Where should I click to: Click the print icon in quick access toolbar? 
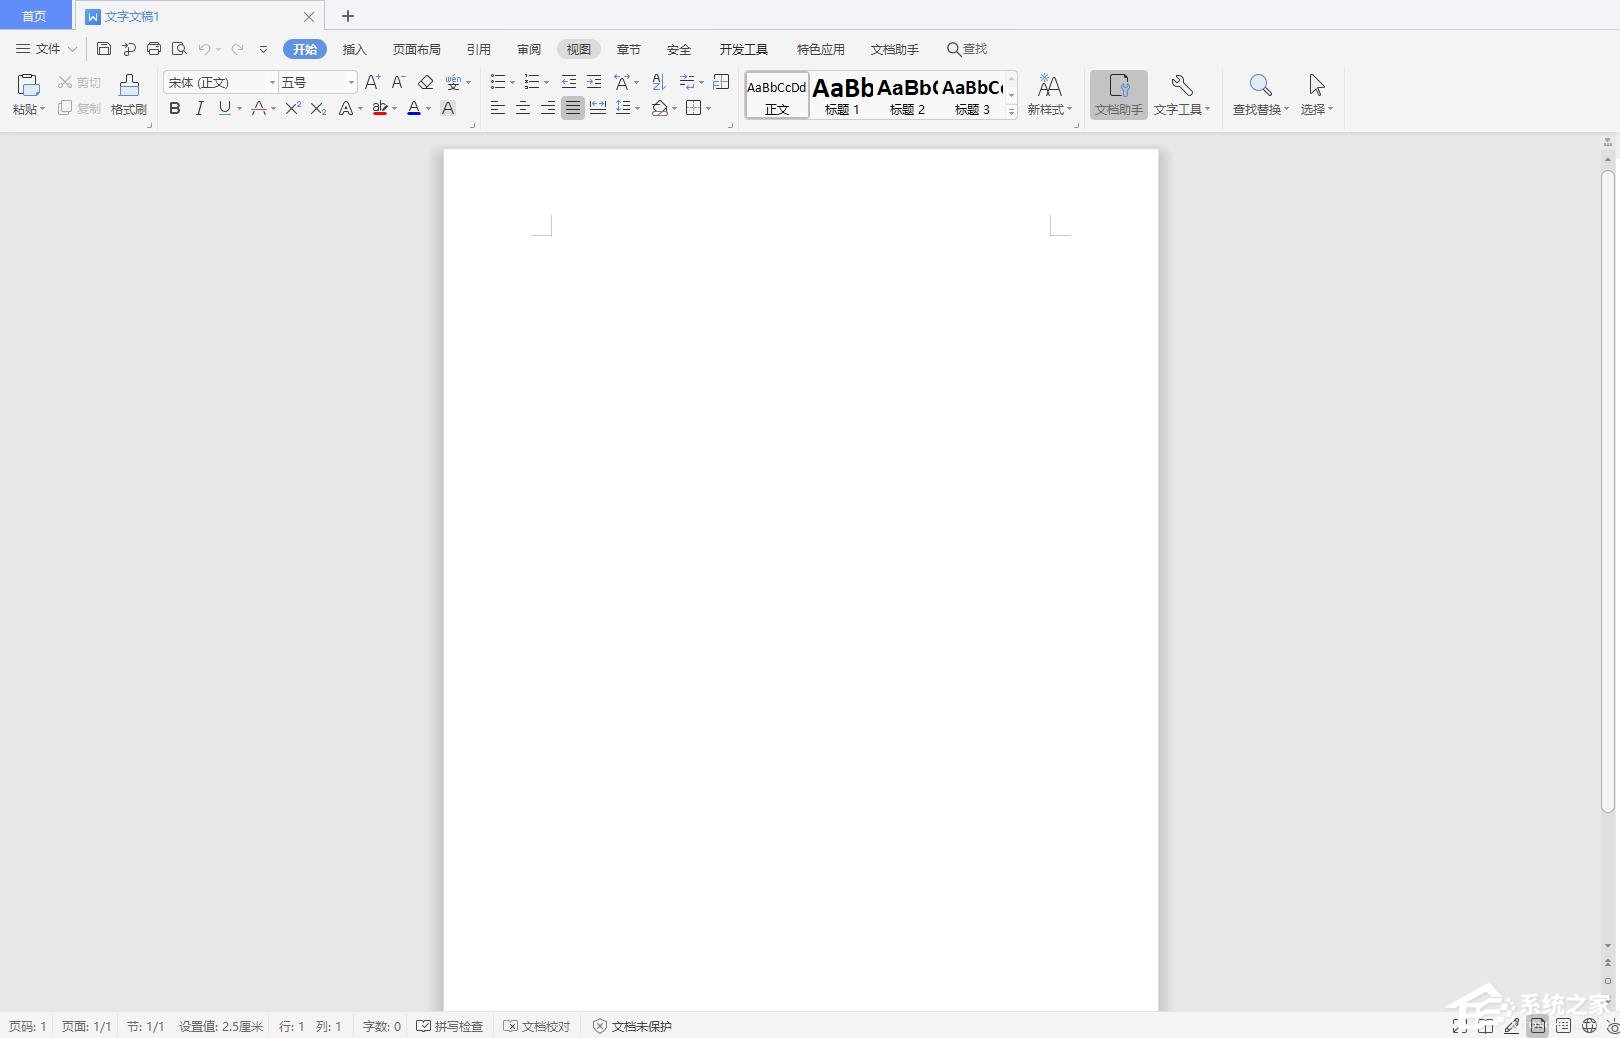click(x=154, y=49)
